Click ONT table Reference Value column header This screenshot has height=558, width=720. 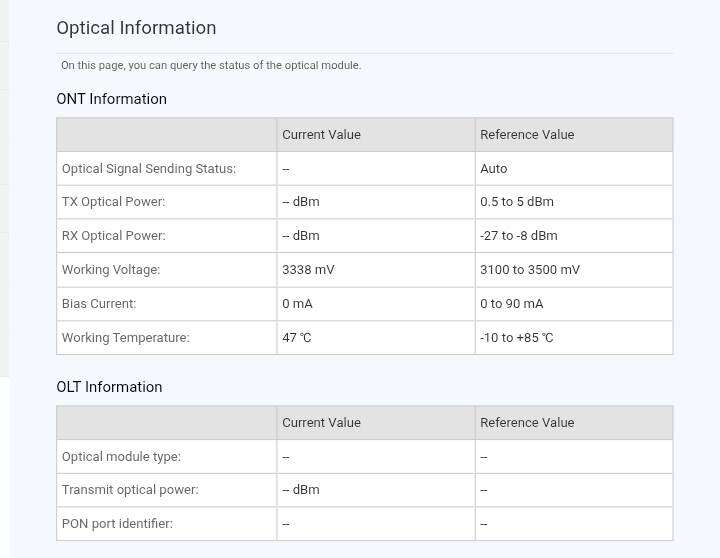(x=527, y=135)
